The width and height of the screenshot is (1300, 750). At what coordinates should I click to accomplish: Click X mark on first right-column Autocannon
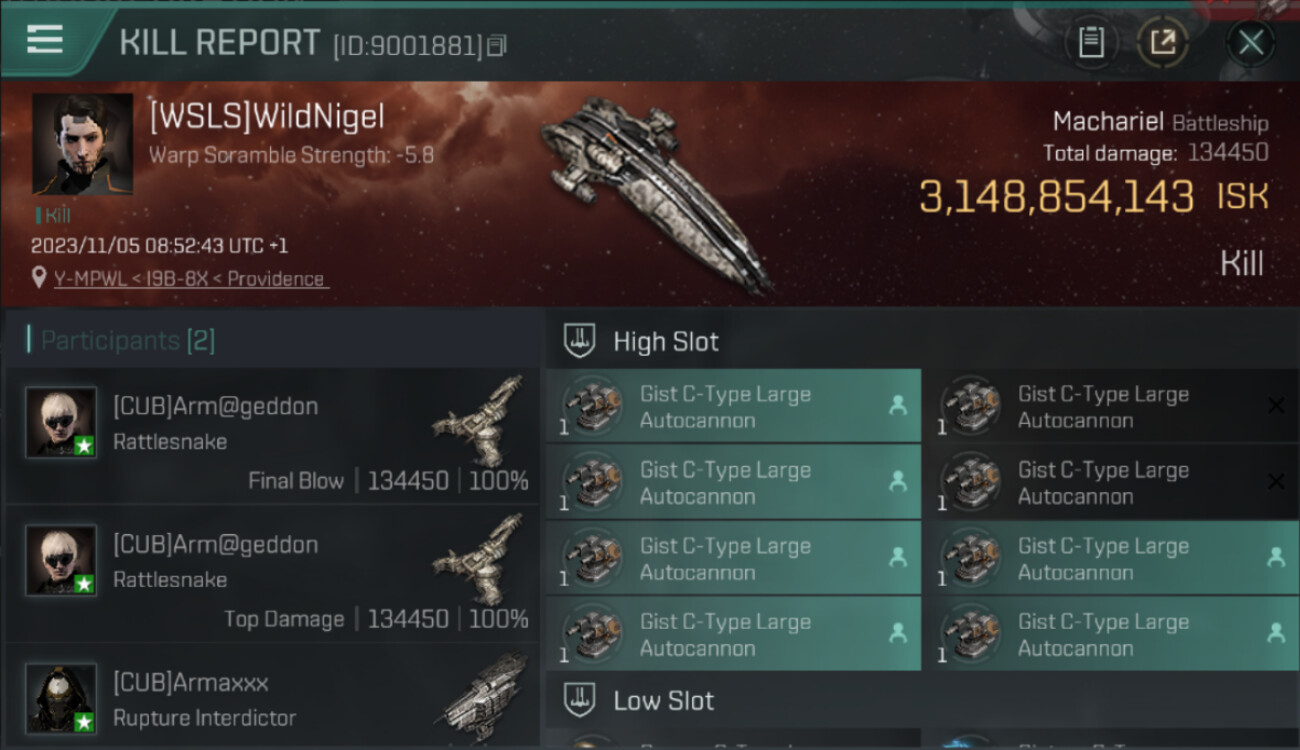point(1276,405)
